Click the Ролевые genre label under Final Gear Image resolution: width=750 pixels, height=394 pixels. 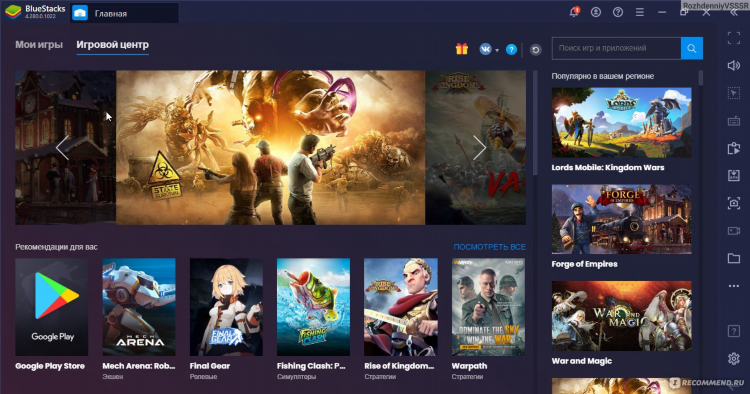coord(203,377)
